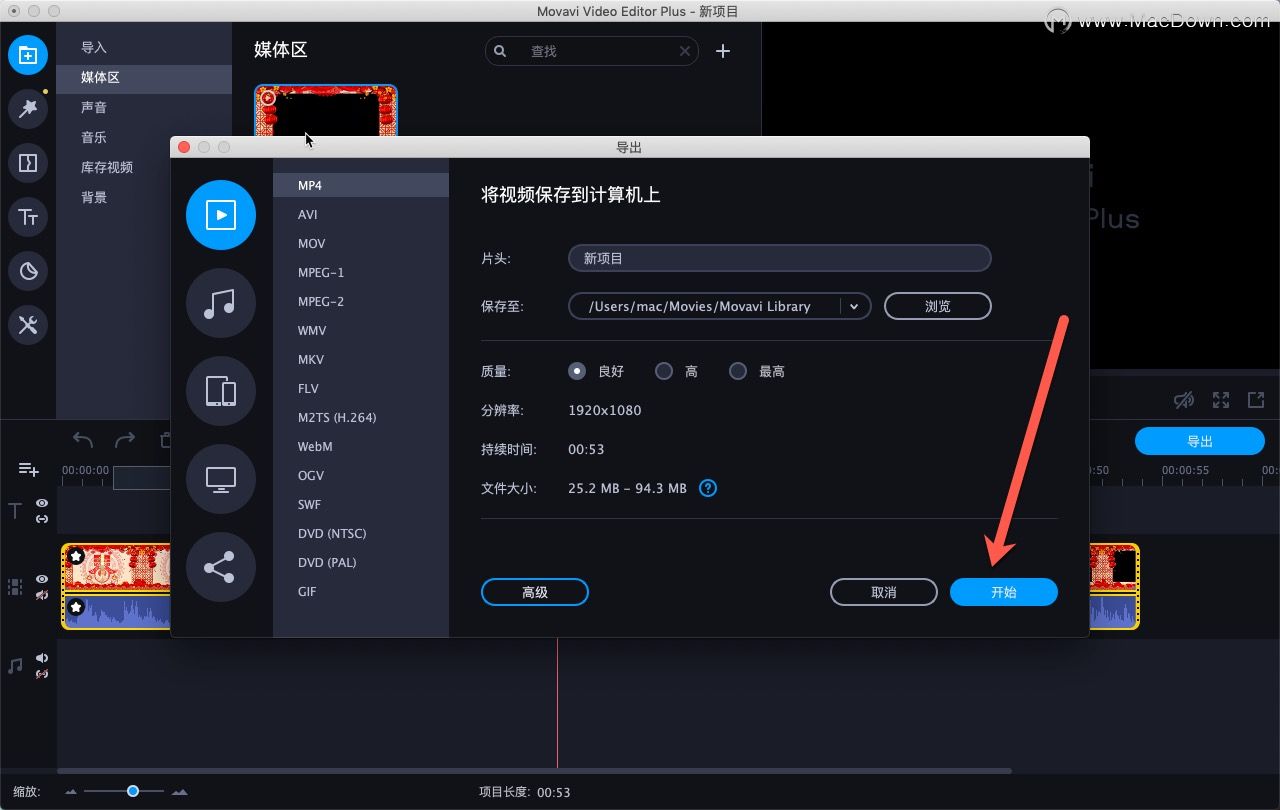Click the add track icon
Viewport: 1280px width, 810px height.
pos(29,469)
